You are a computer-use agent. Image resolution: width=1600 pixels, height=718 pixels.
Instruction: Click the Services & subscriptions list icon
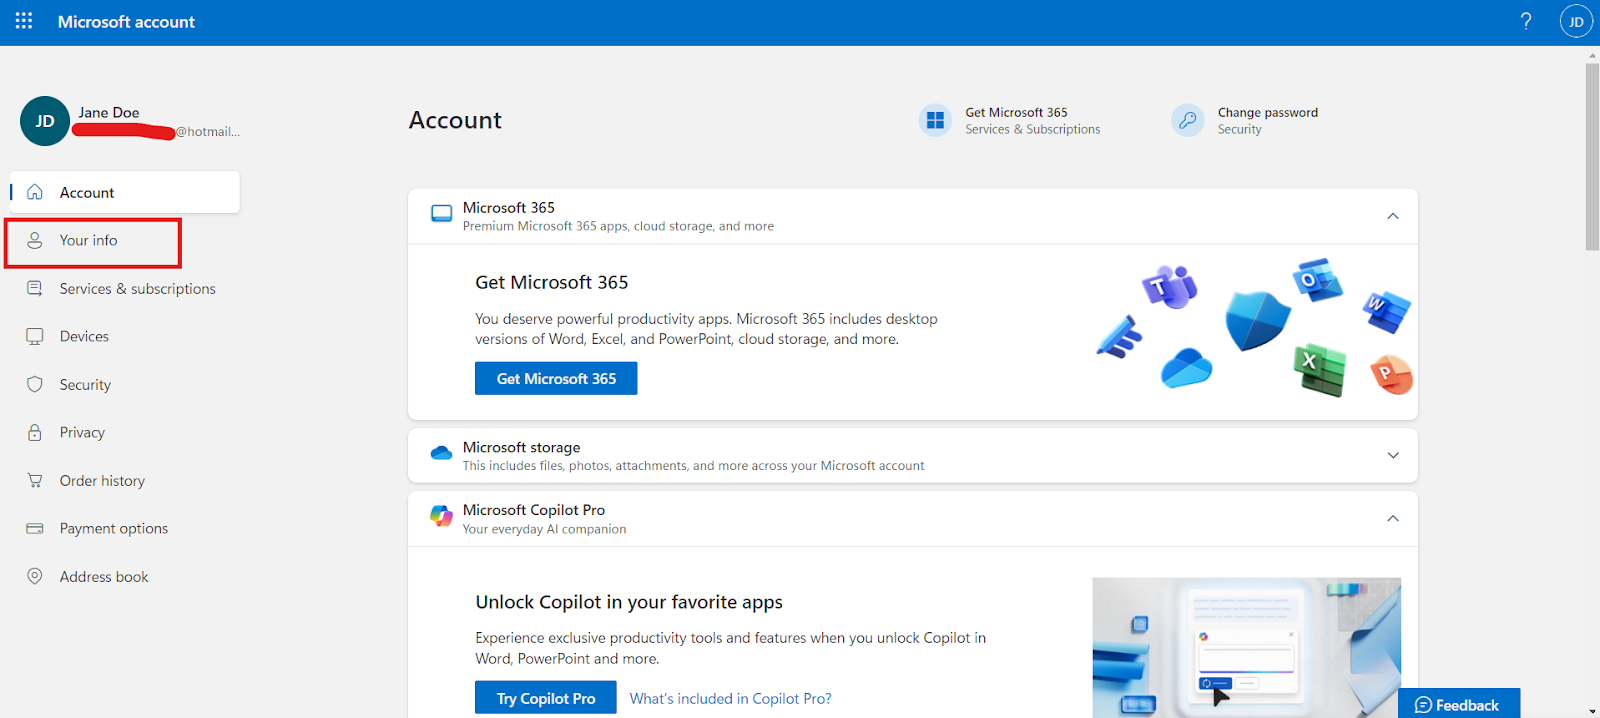[x=35, y=288]
